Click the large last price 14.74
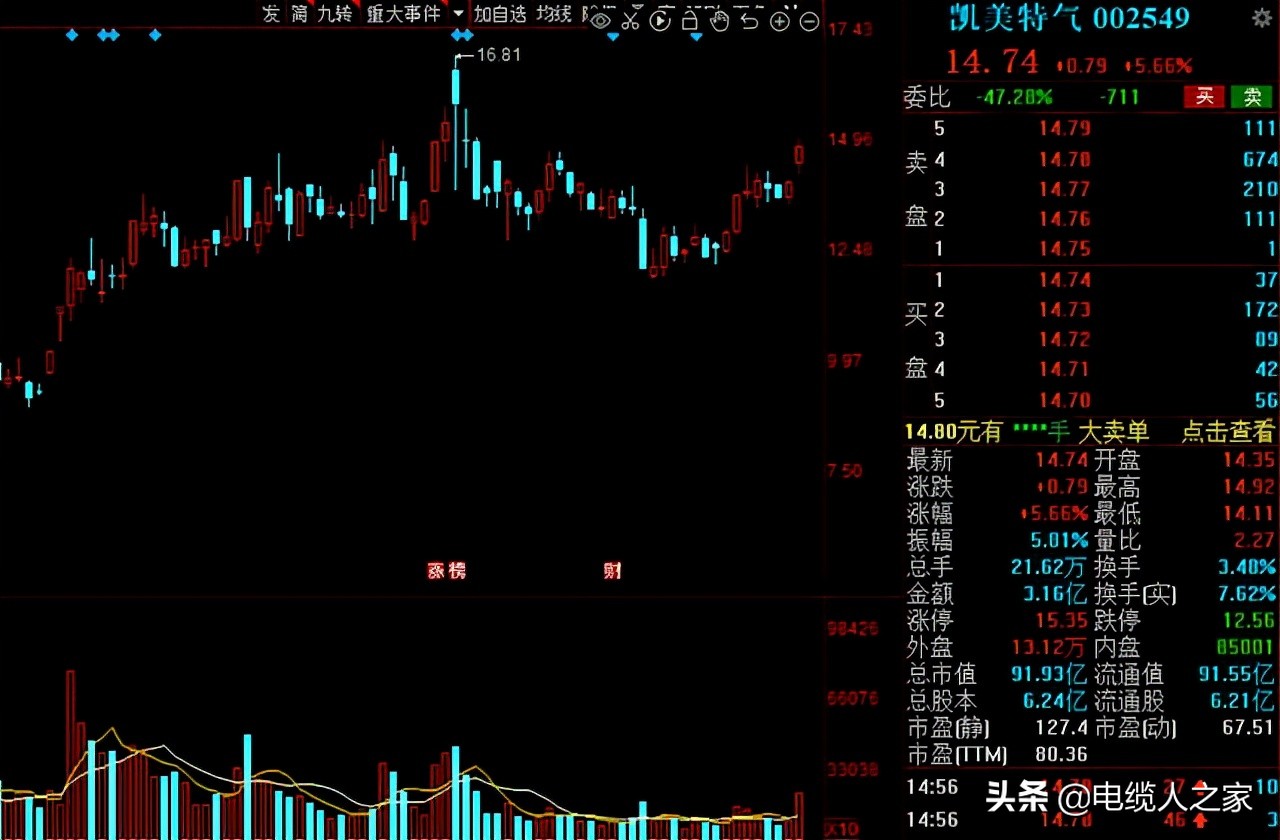 993,62
